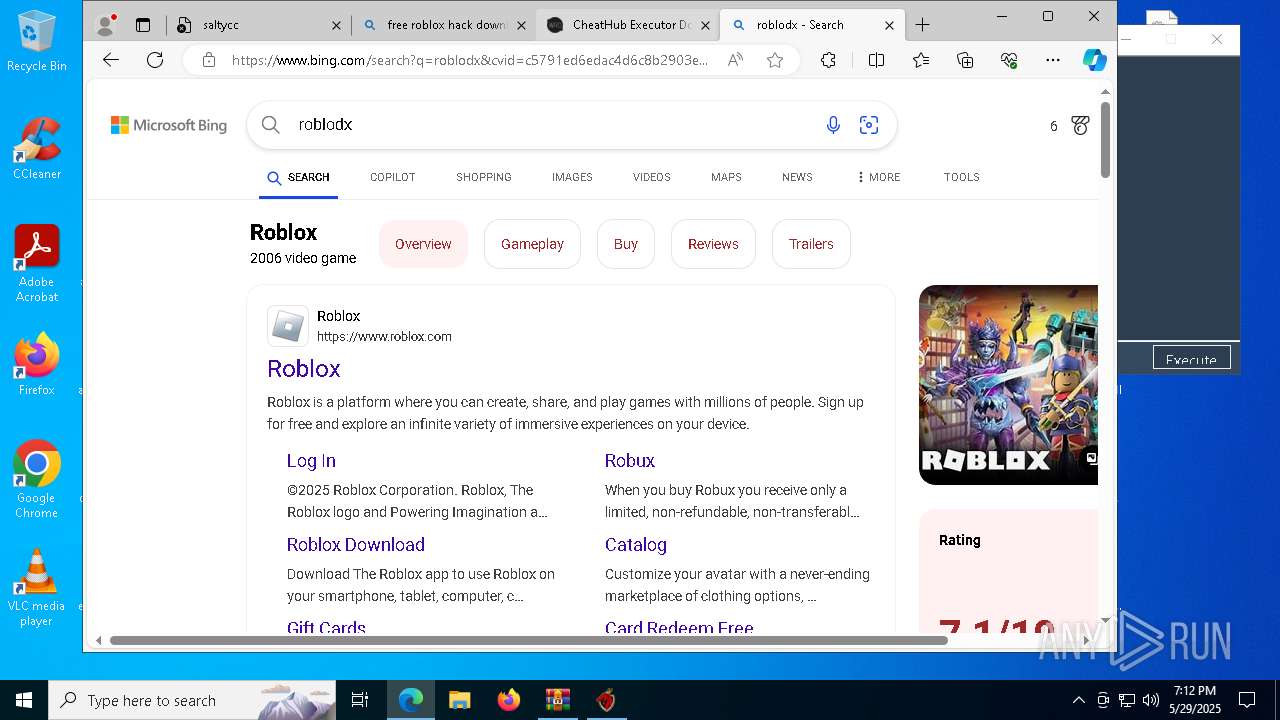Screen dimensions: 1280x720
Task: Close the CheatHub Executor tab
Action: tap(705, 26)
